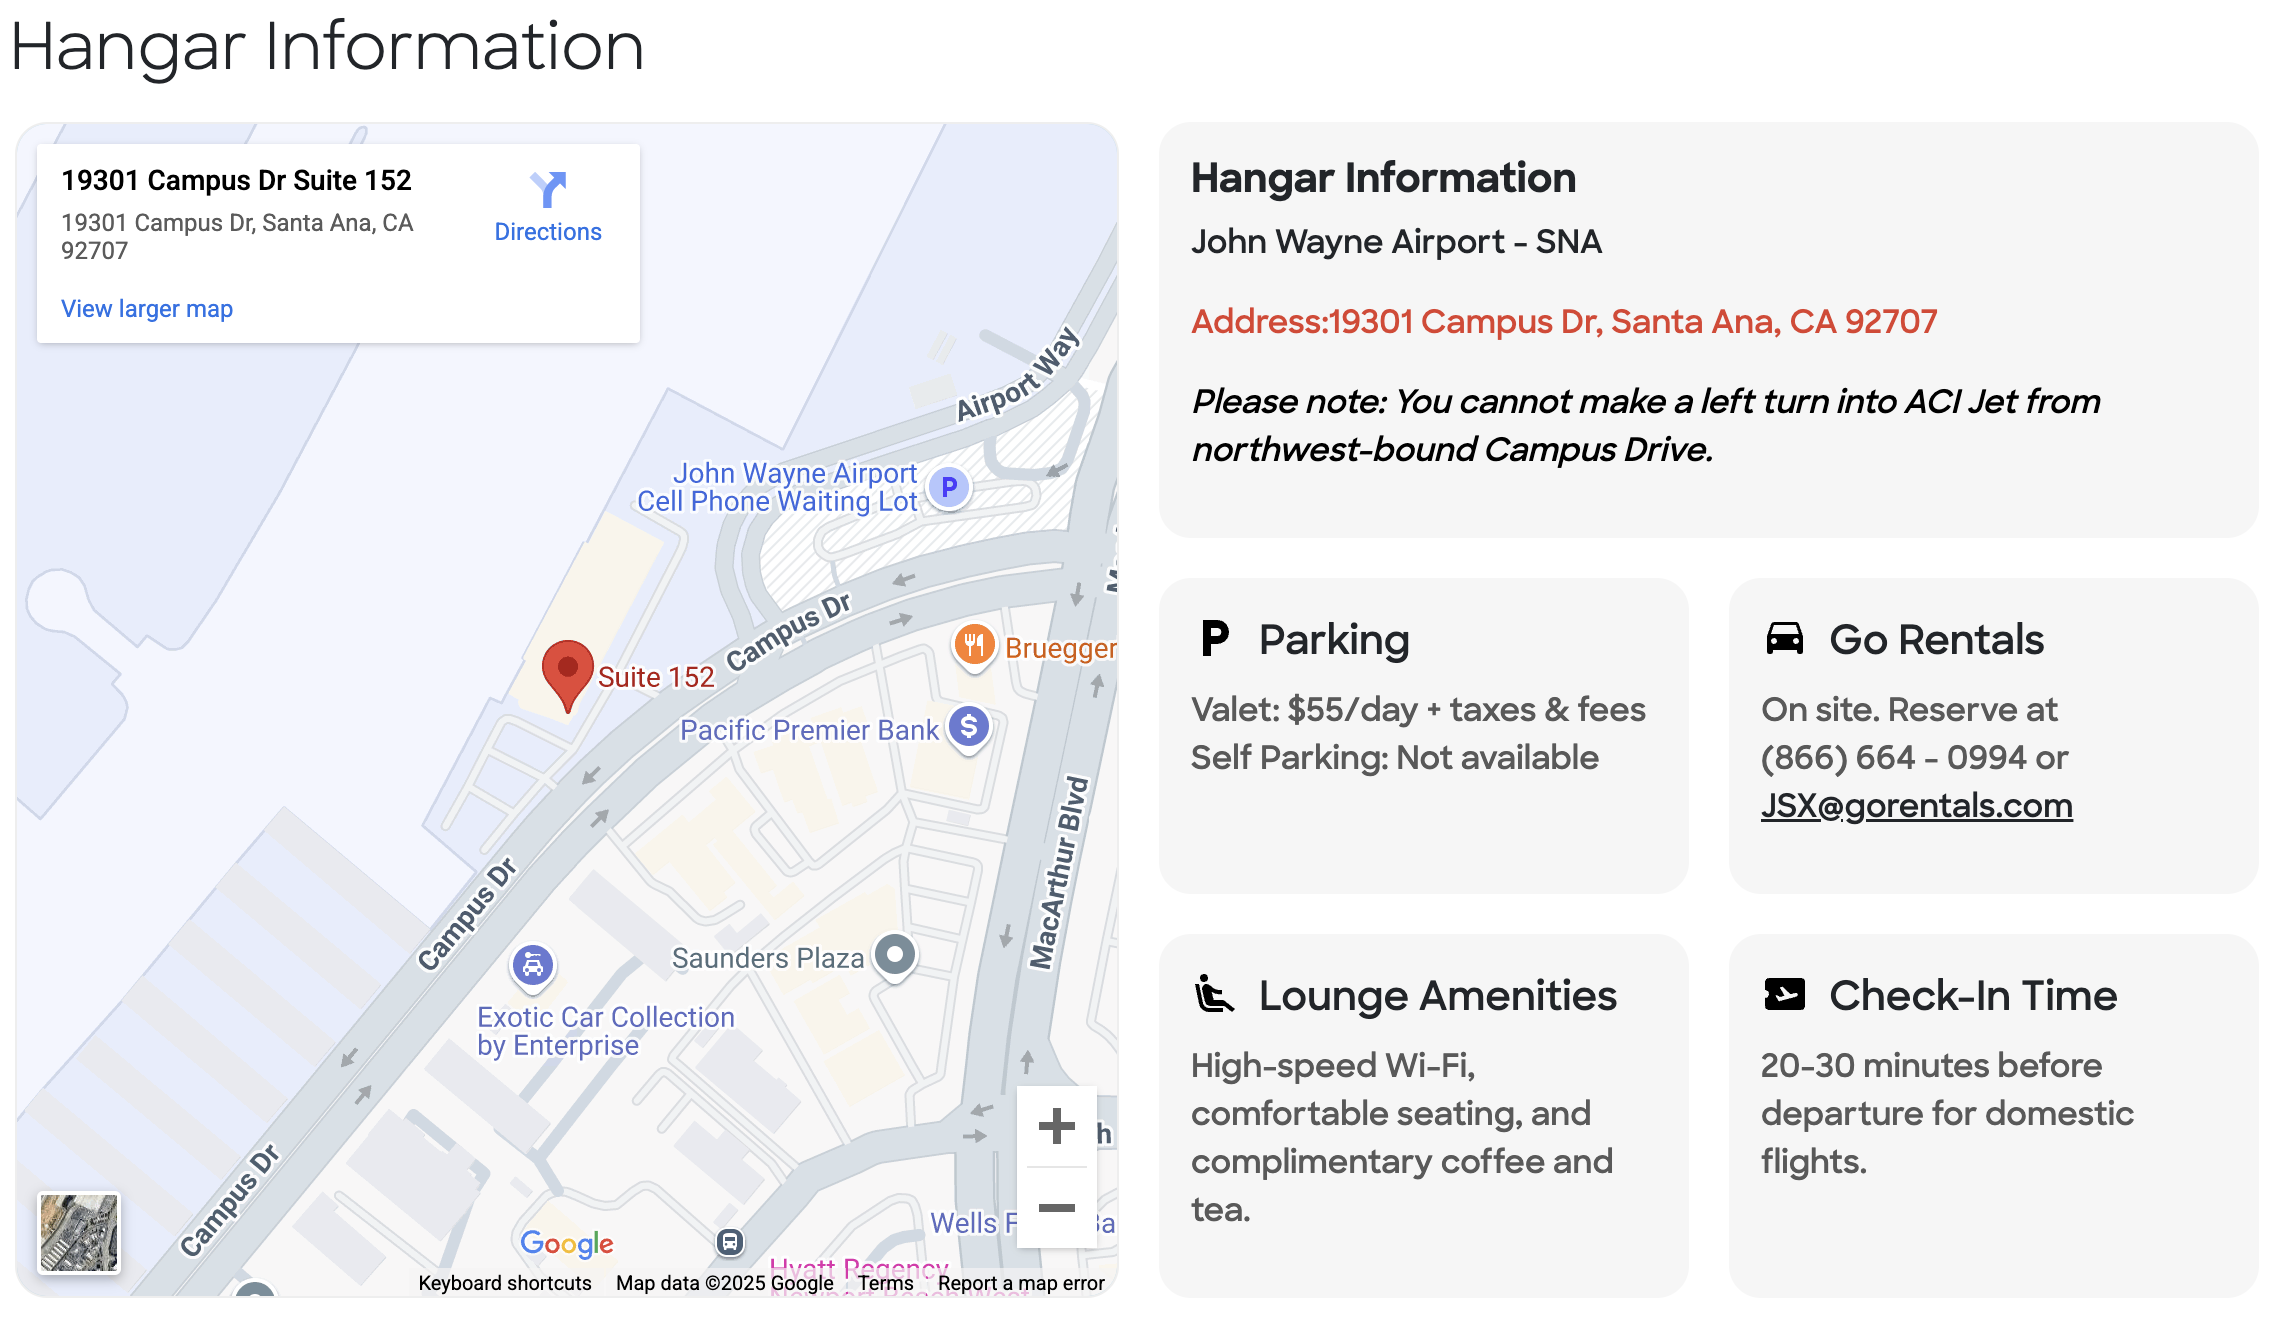Screen dimensions: 2275x1318
Task: Click the Pacific Premier Bank map label
Action: tap(809, 730)
